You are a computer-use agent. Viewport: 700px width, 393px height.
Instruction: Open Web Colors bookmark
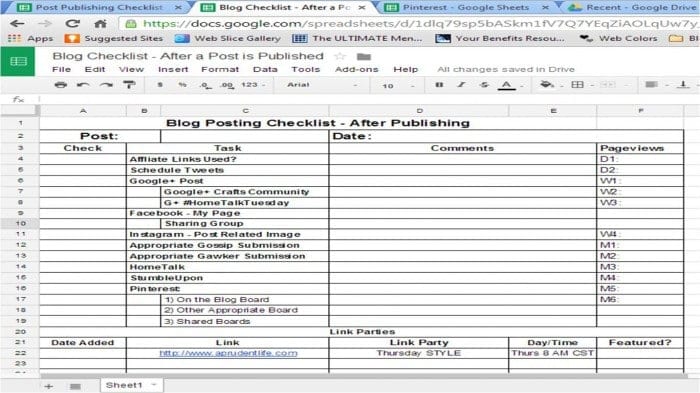pos(618,38)
